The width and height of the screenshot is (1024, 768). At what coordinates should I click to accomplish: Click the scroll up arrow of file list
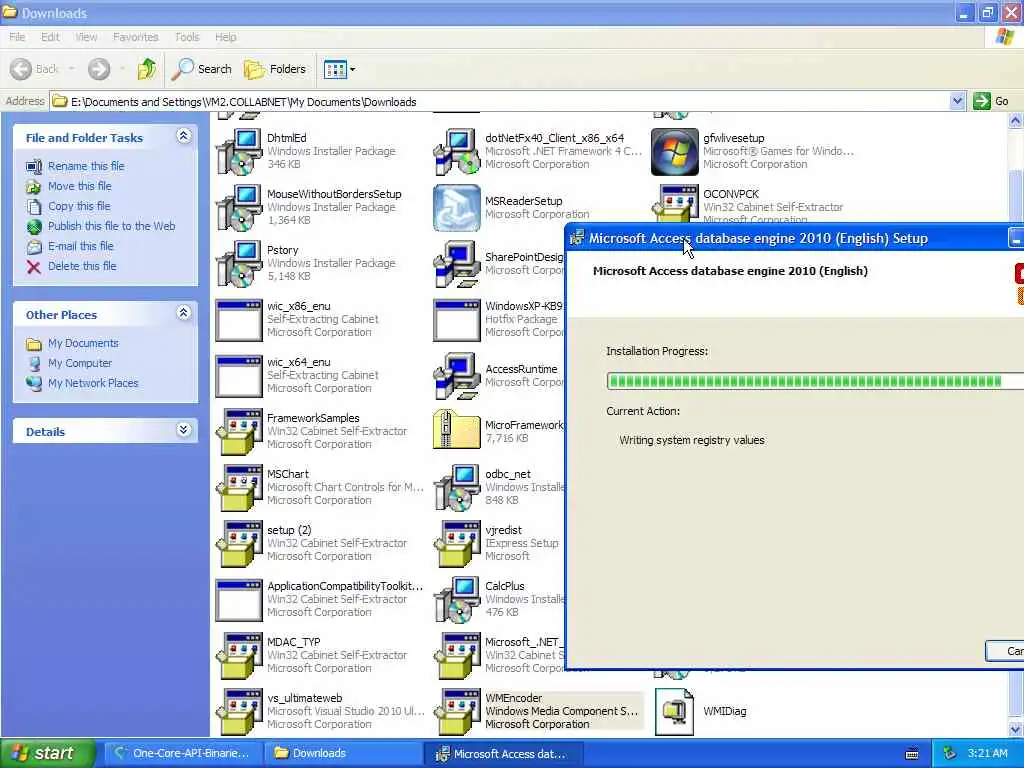point(1016,121)
